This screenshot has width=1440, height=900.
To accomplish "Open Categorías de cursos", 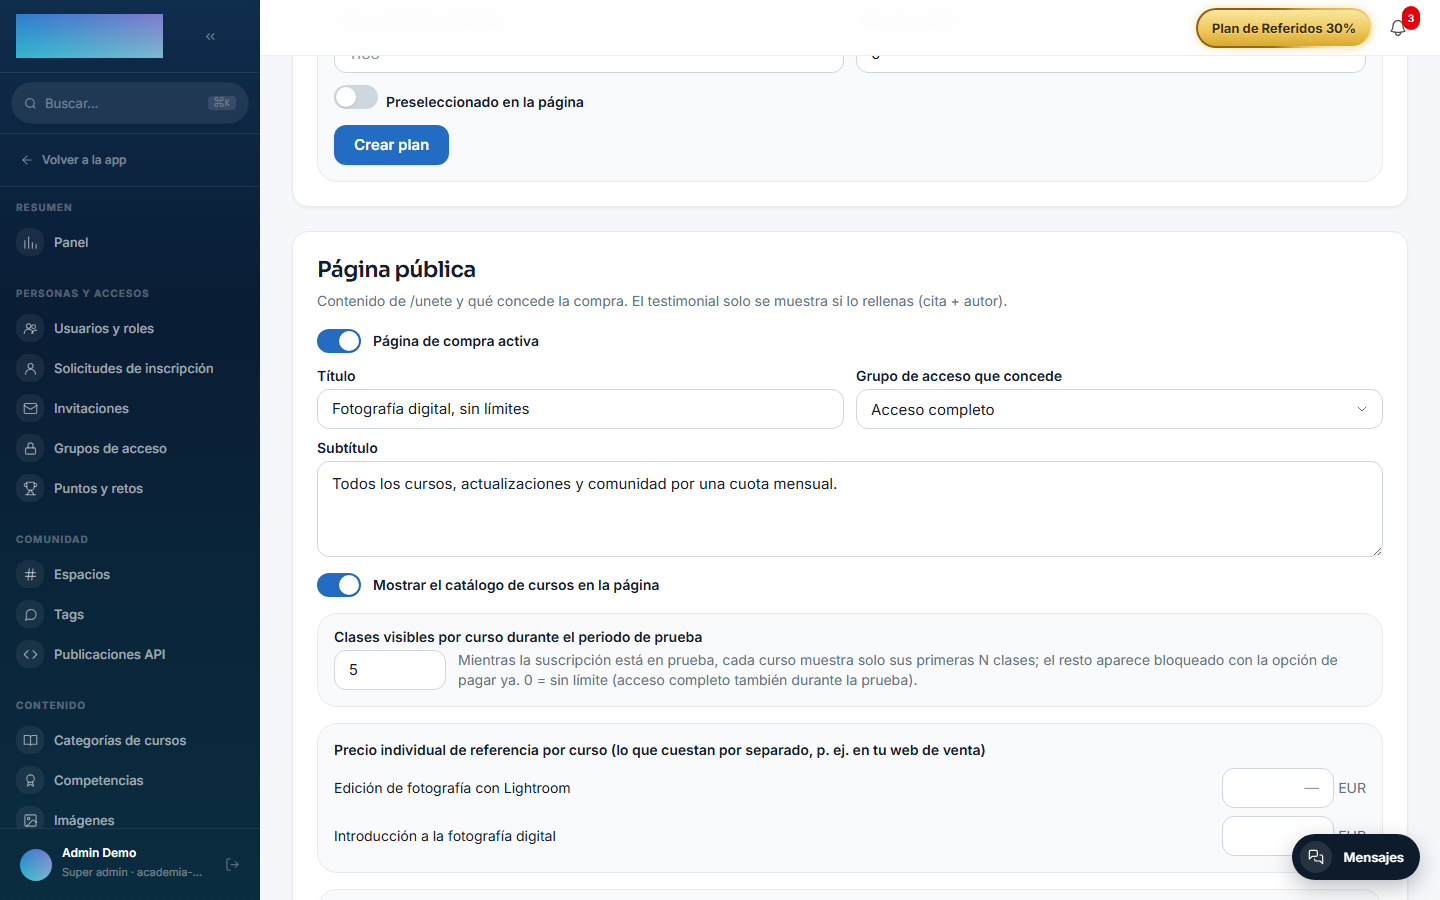I will tap(130, 741).
